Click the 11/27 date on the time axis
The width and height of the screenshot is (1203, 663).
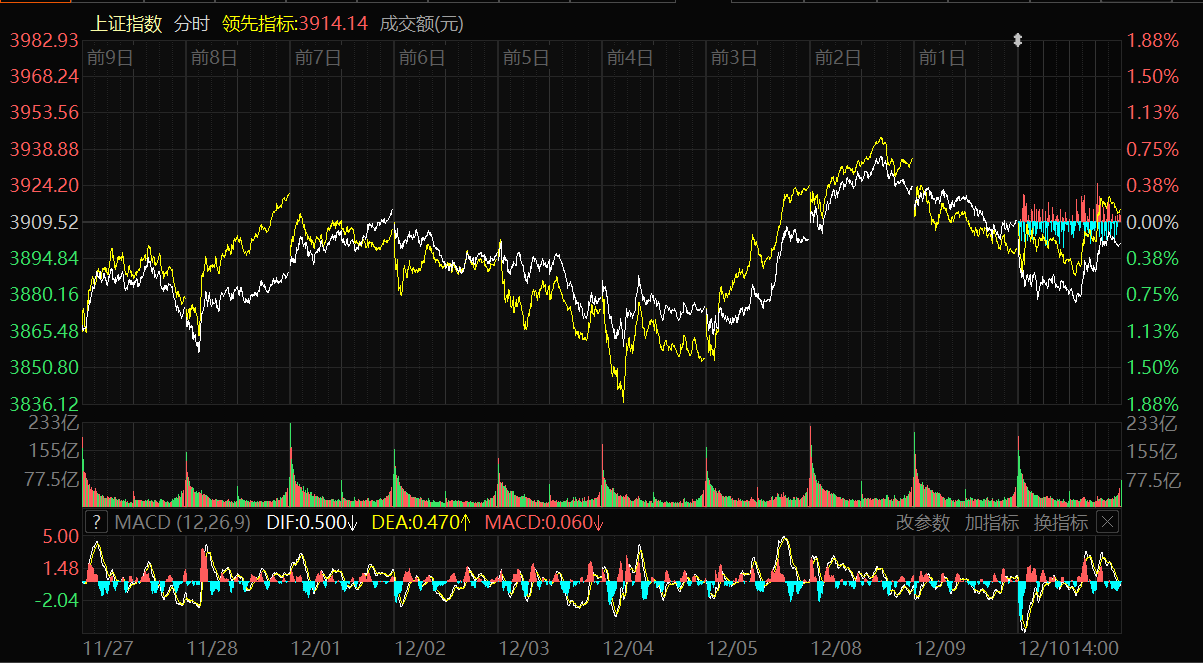pyautogui.click(x=107, y=647)
